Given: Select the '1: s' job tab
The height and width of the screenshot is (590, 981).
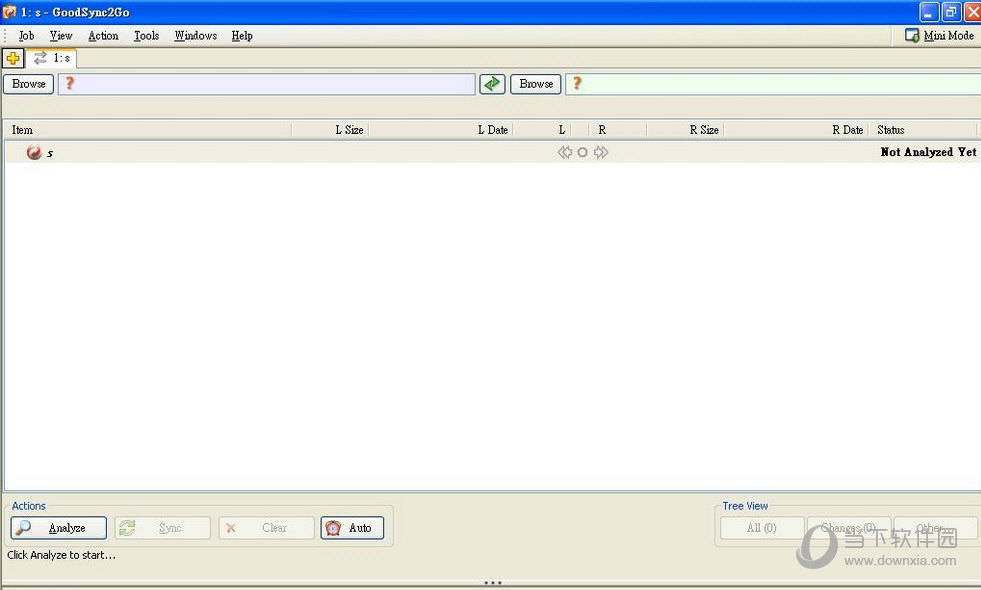Looking at the screenshot, I should point(51,58).
